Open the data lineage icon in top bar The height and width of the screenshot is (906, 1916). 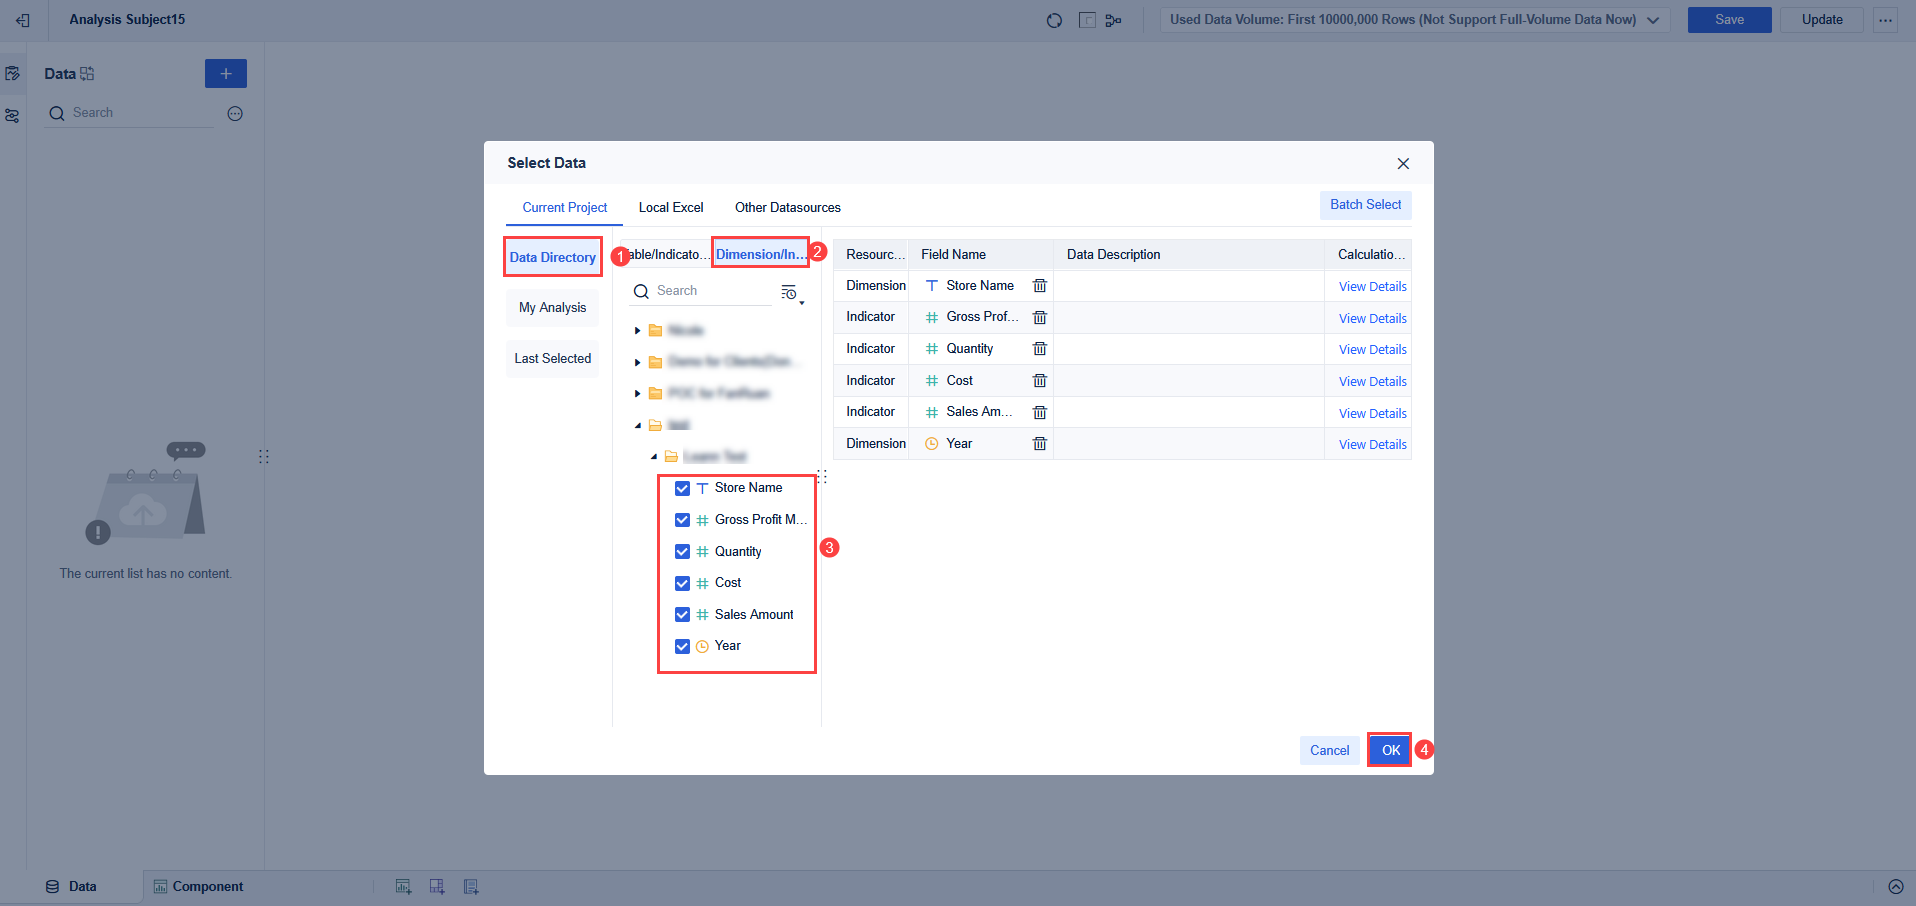1113,20
